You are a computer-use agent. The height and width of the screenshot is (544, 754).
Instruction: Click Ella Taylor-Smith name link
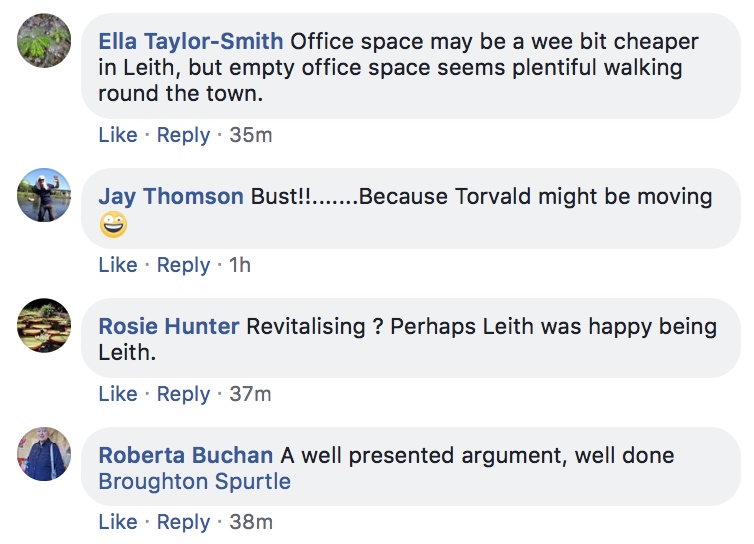[x=190, y=41]
